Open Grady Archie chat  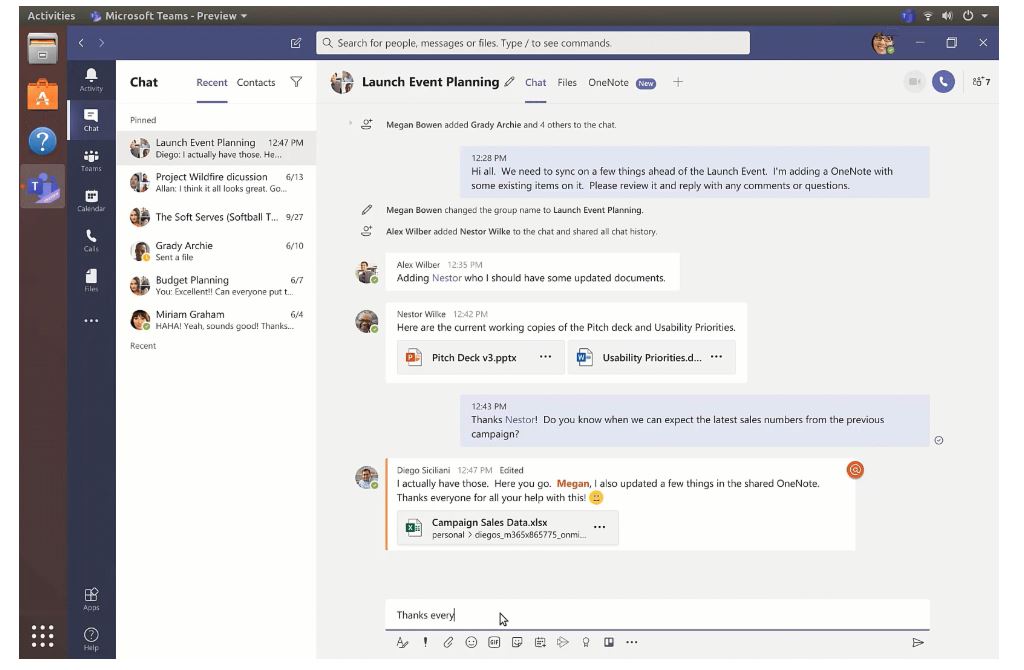point(216,251)
